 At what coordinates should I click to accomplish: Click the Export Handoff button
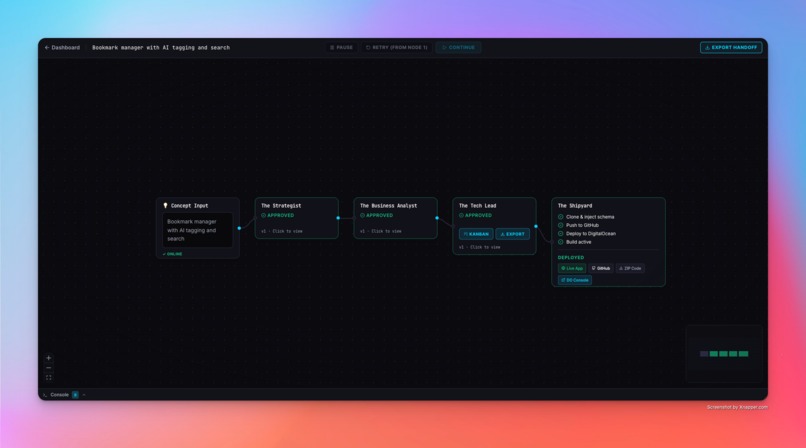click(731, 47)
